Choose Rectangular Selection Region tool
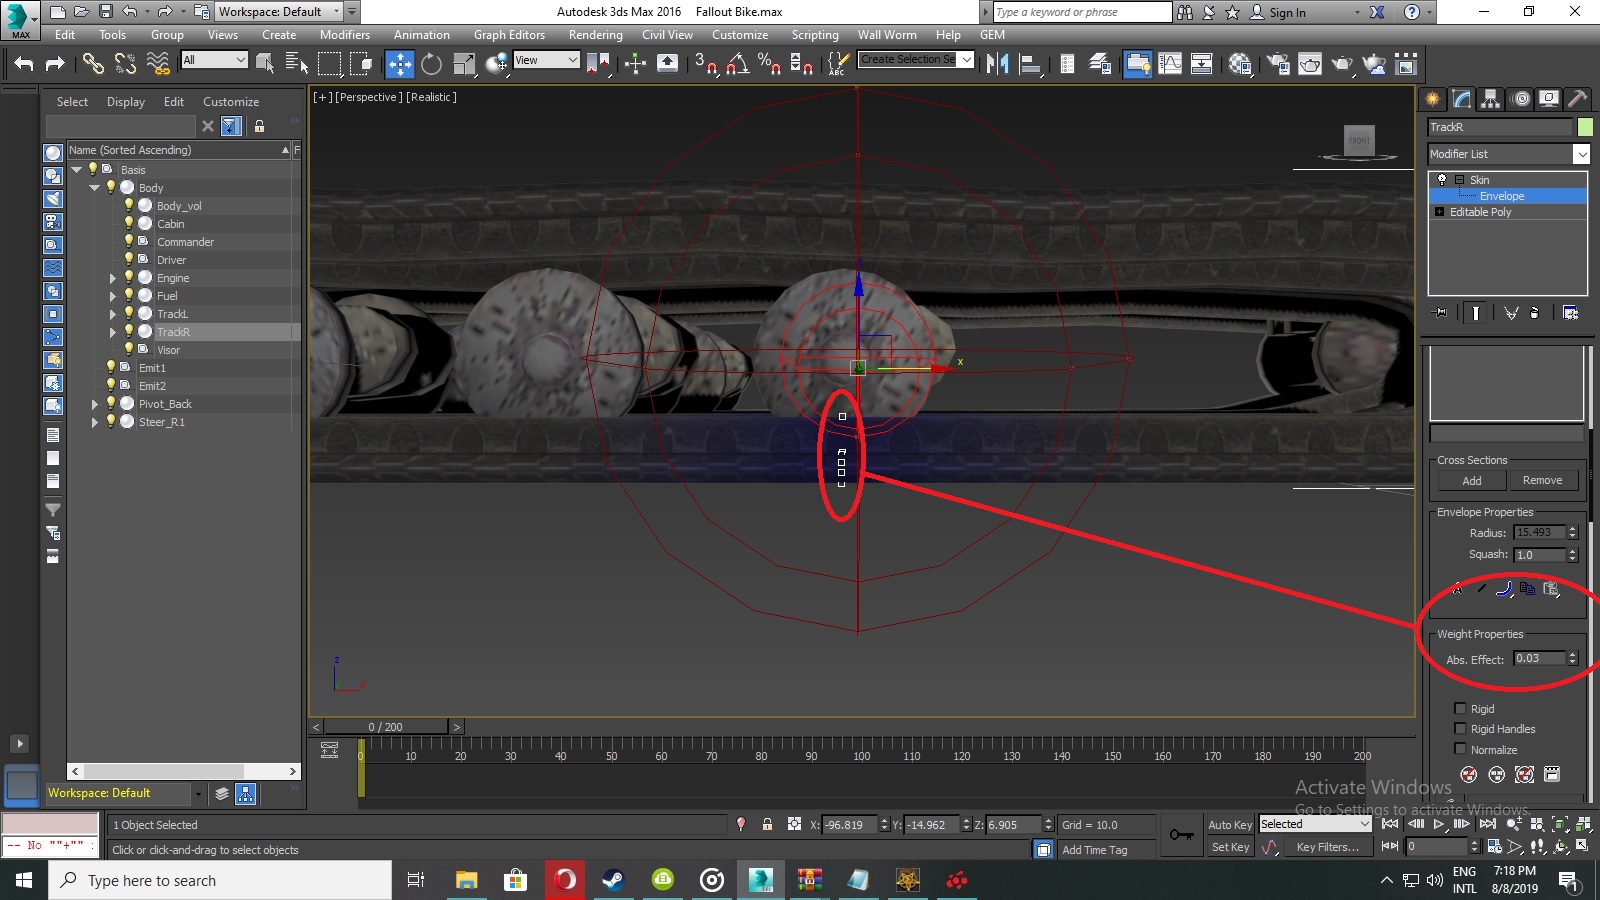1600x900 pixels. (329, 64)
